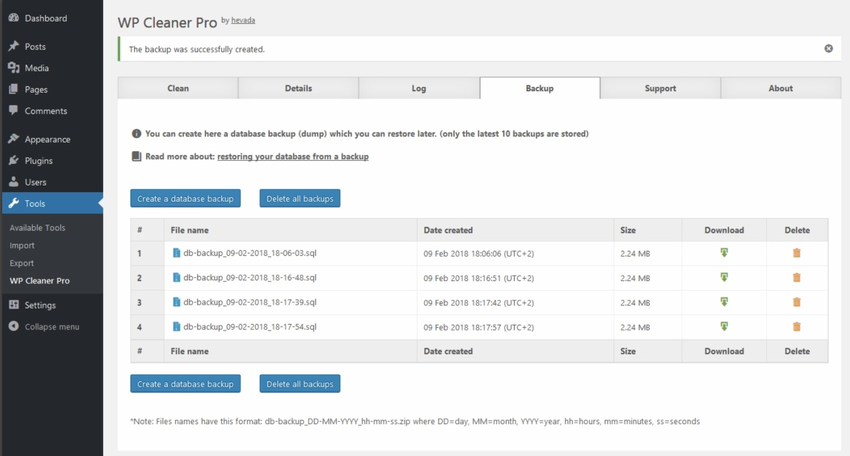Click the Appearance brush icon in the sidebar

[14, 139]
